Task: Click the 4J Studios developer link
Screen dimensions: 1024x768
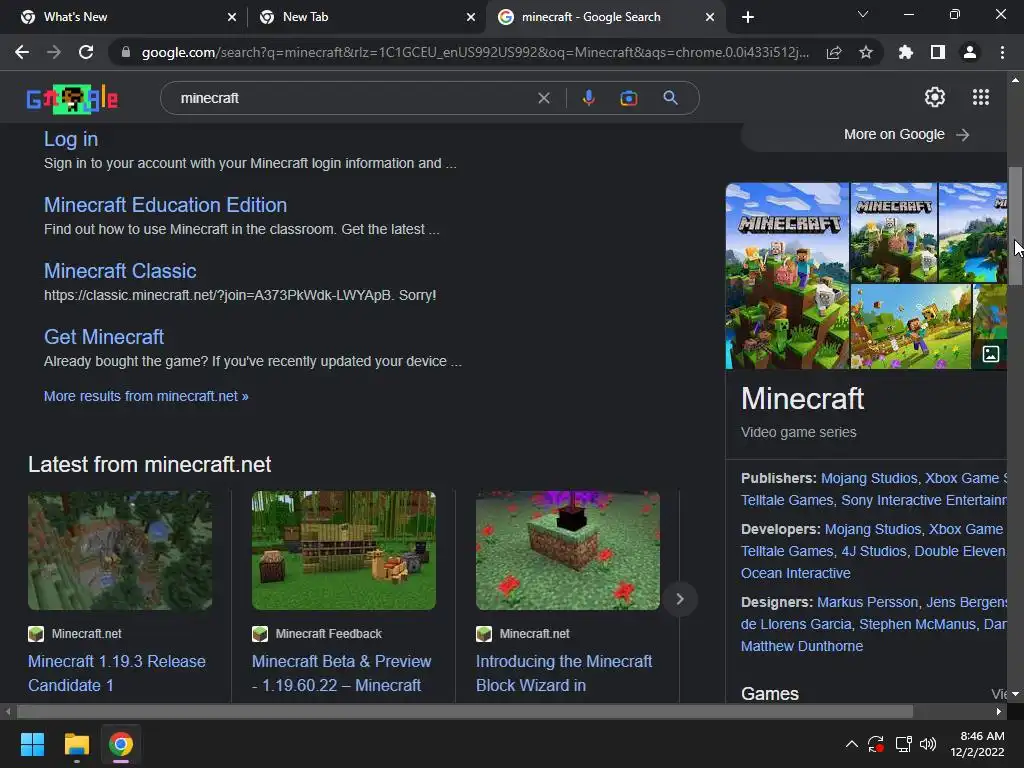Action: 874,551
